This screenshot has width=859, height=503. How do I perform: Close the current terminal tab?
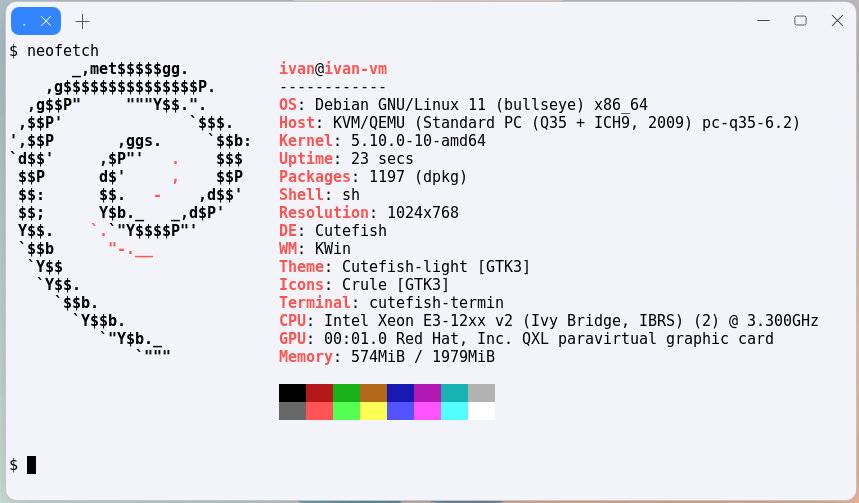[x=46, y=21]
